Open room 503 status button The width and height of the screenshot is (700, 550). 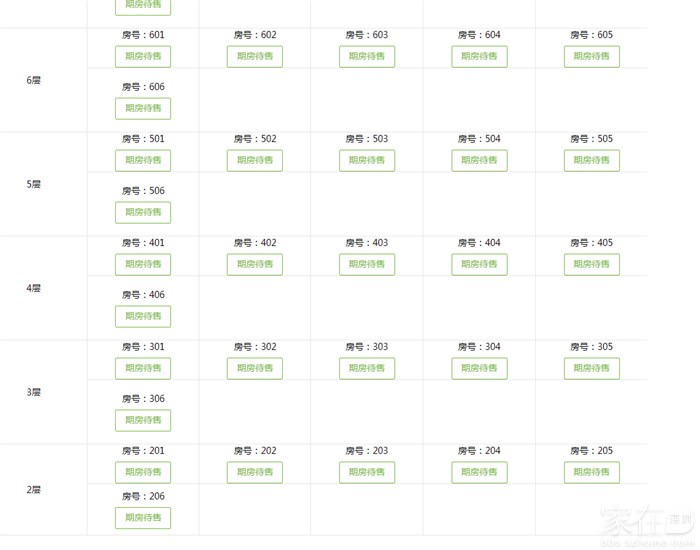[367, 161]
